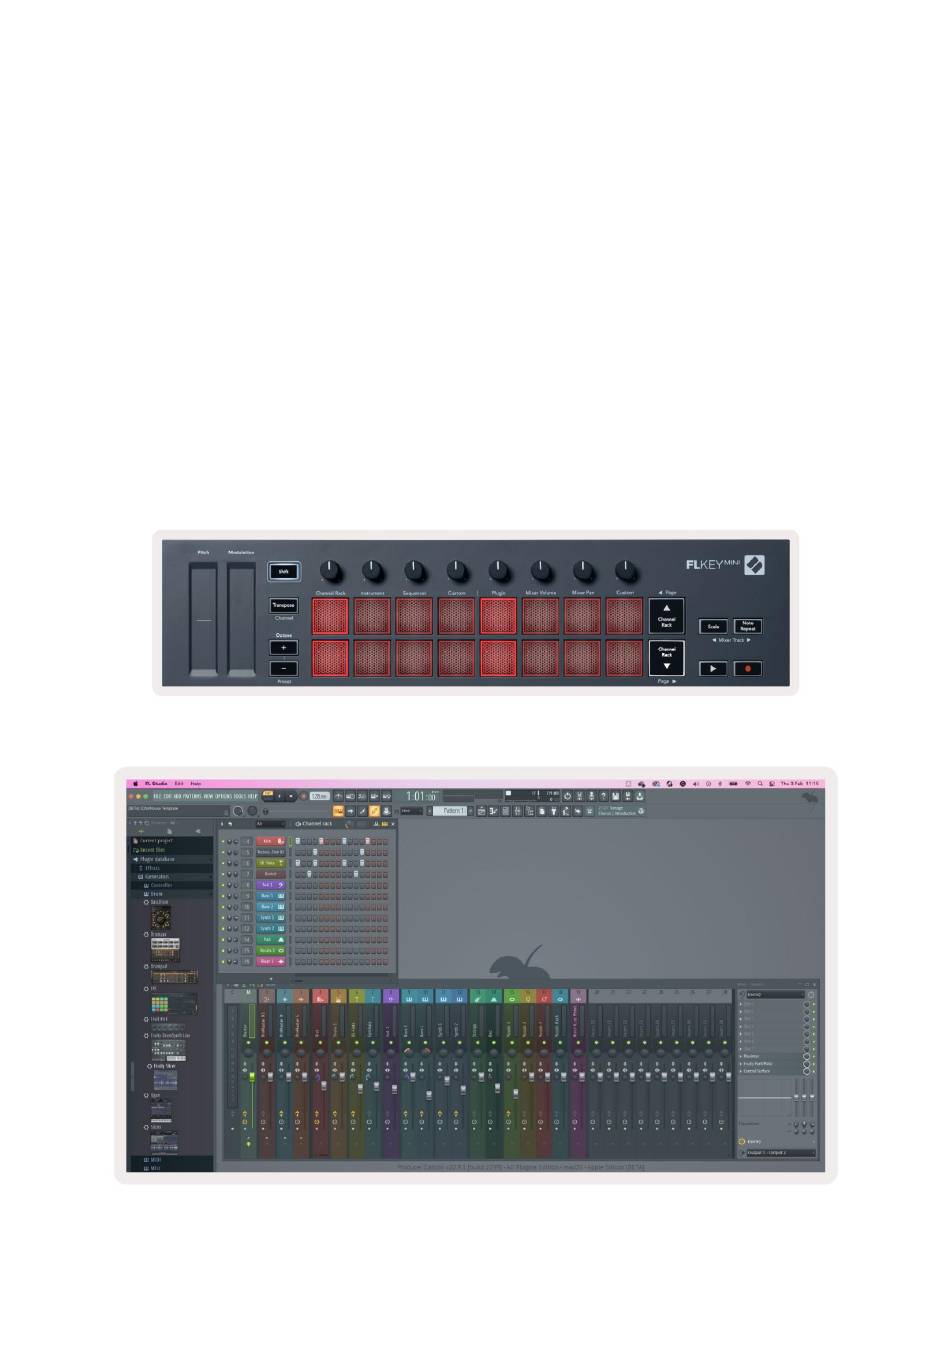Click the red record button on the FLkey Mini
This screenshot has height=1352, width=950.
coord(747,668)
